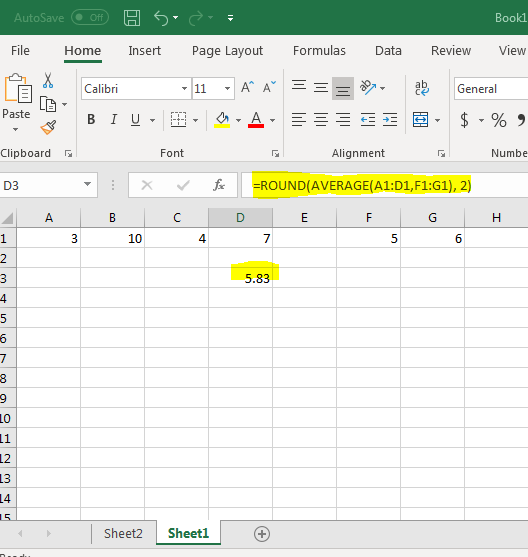This screenshot has height=557, width=528.
Task: Center text horizontally
Action: (321, 120)
